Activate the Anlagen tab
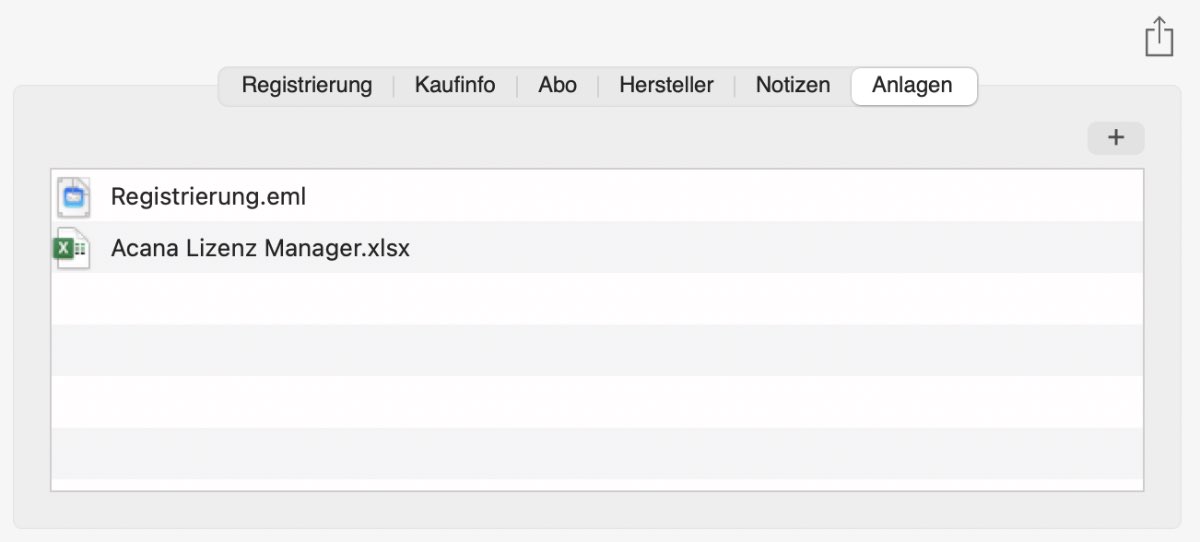This screenshot has height=542, width=1200. (x=913, y=85)
